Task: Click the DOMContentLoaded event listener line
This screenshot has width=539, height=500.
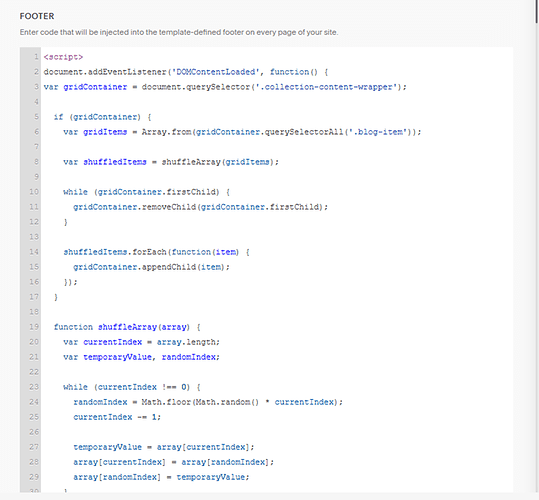Action: pyautogui.click(x=186, y=72)
